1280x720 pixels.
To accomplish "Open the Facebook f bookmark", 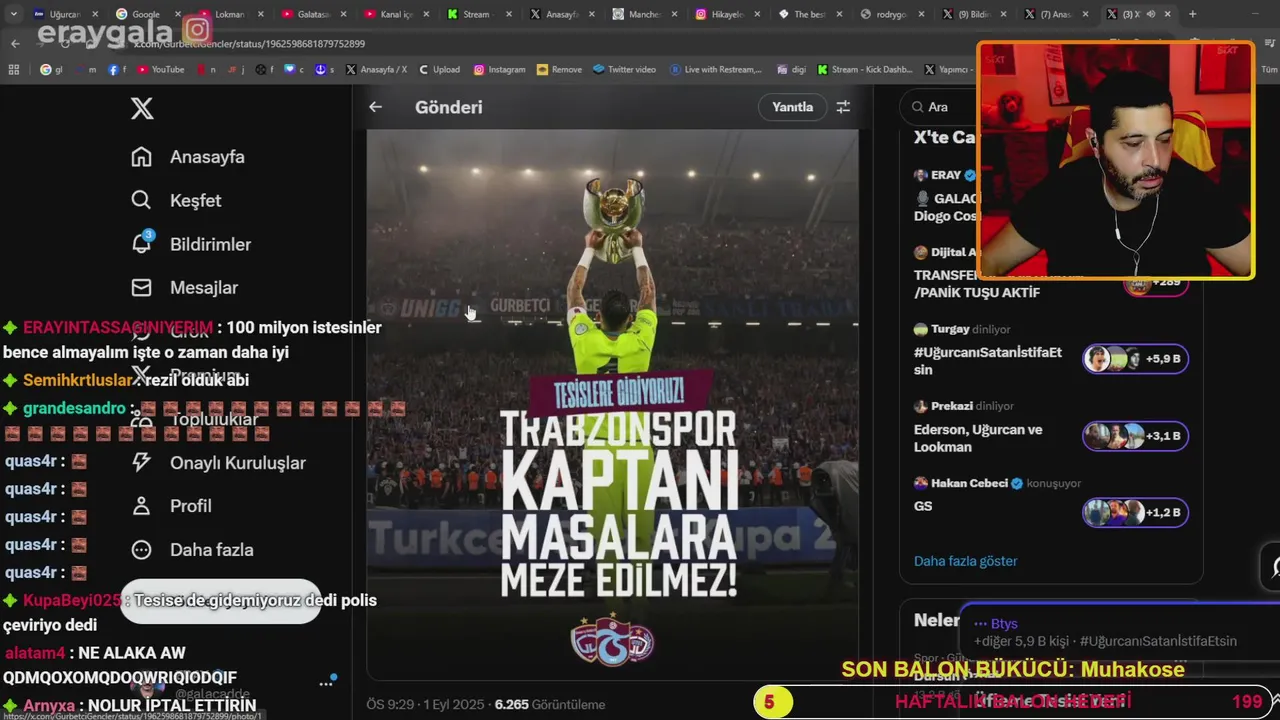I will pyautogui.click(x=117, y=69).
